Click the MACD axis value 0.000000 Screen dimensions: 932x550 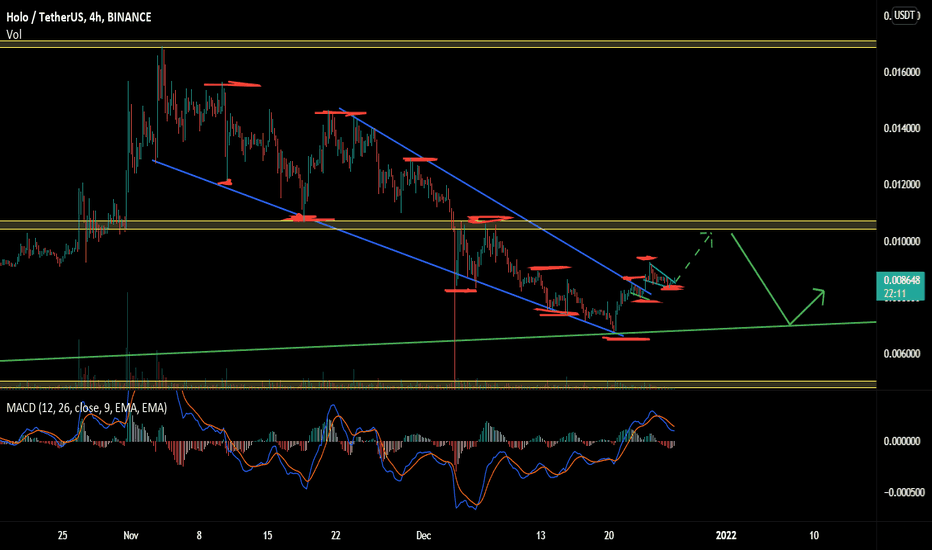[902, 441]
